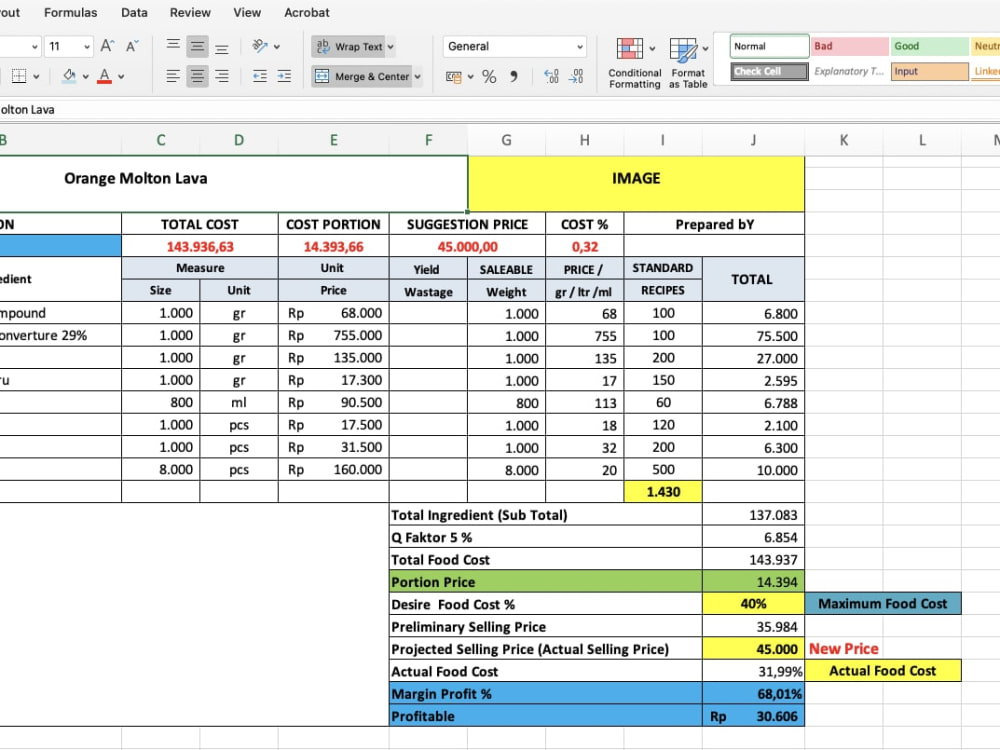Click the formula bar text
Image resolution: width=1000 pixels, height=750 pixels.
[x=27, y=110]
